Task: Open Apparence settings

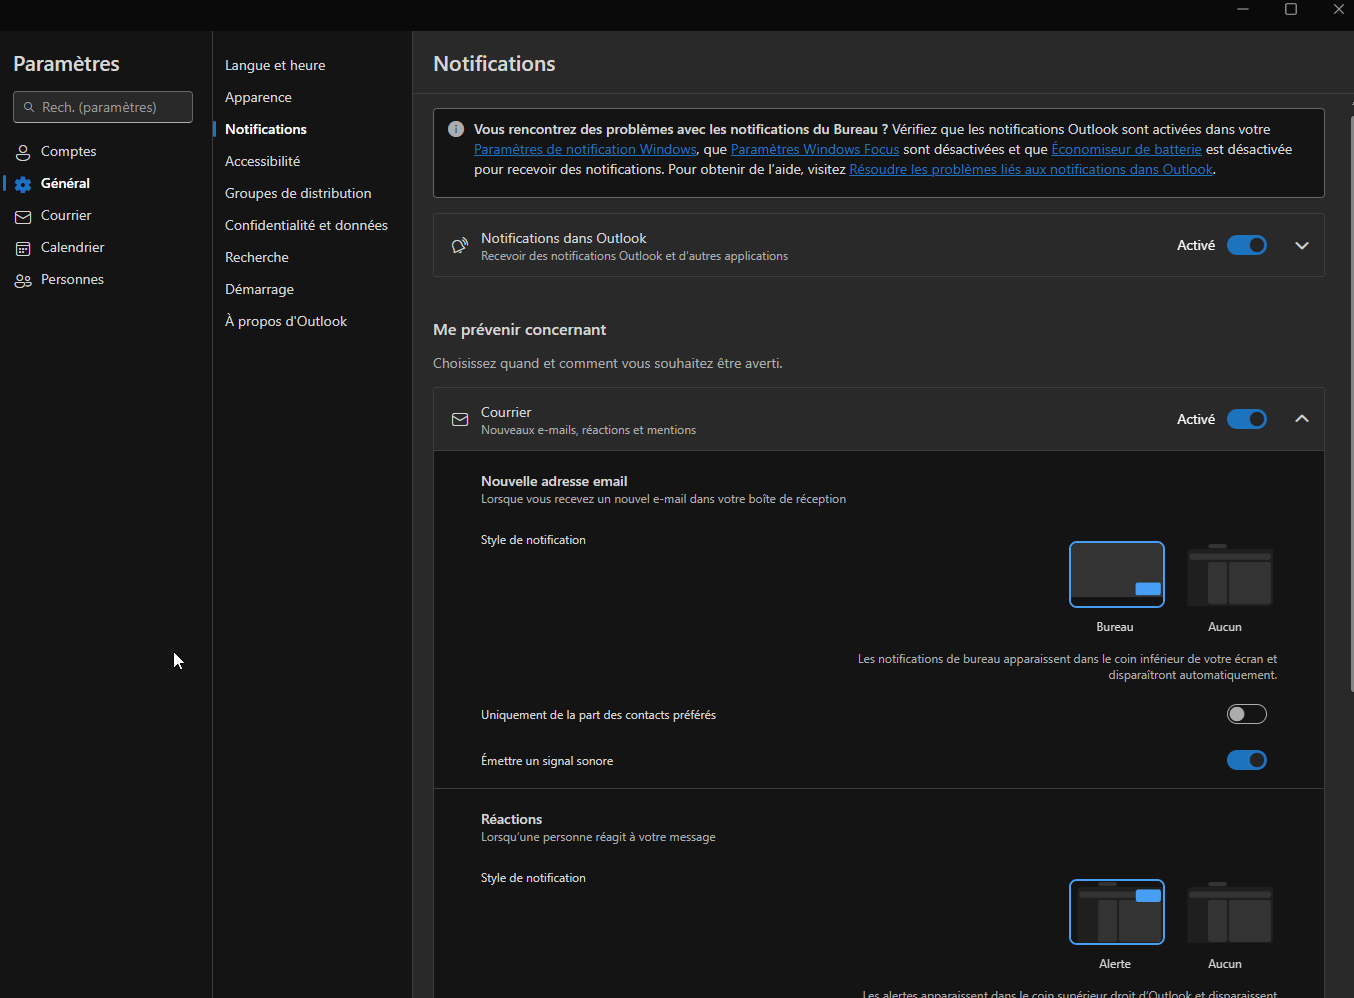Action: [258, 97]
